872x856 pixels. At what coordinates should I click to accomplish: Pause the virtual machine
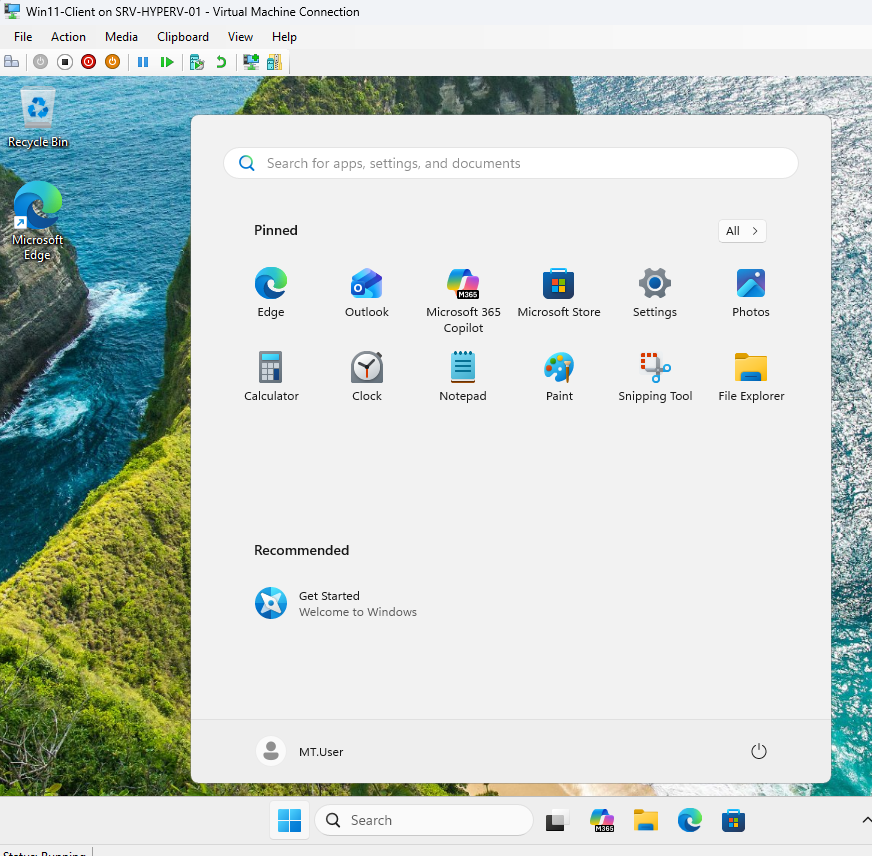coord(143,62)
